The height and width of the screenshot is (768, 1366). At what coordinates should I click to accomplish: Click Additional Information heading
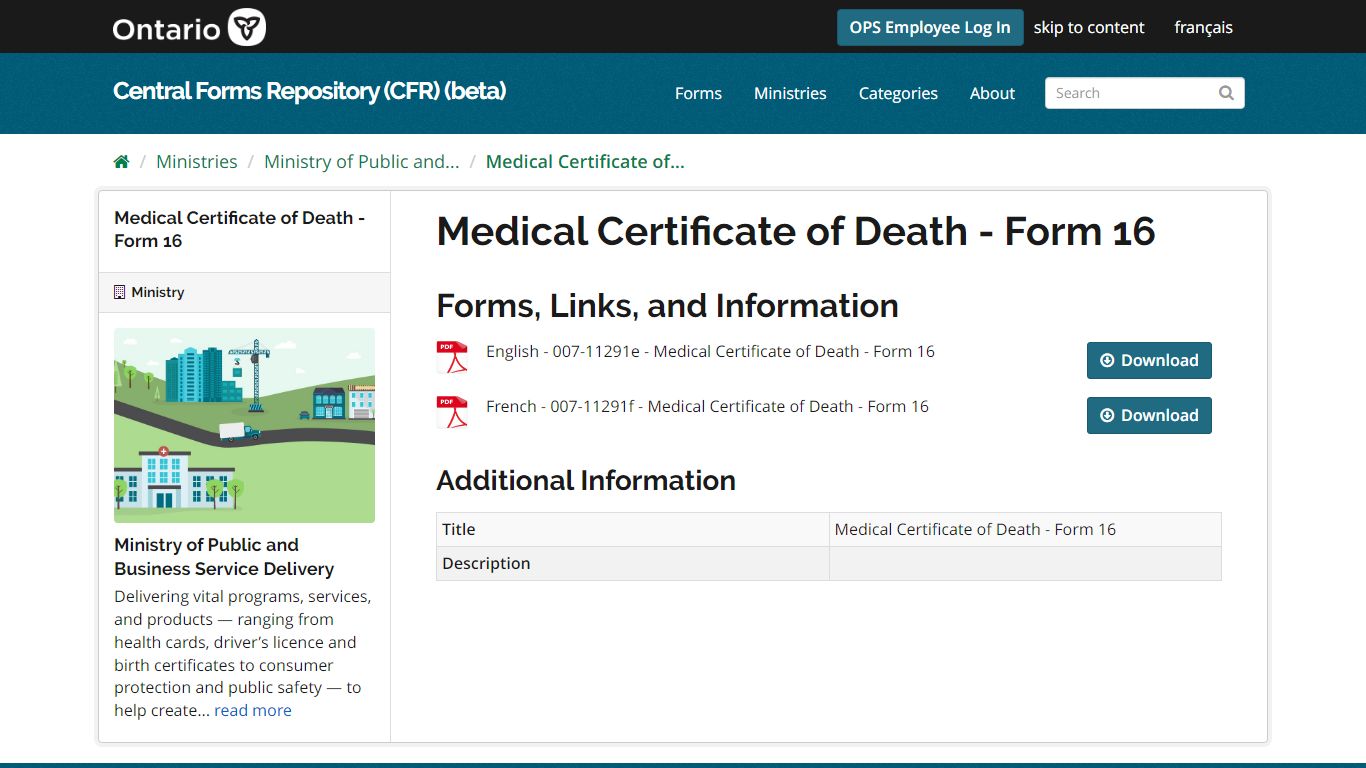click(x=586, y=480)
